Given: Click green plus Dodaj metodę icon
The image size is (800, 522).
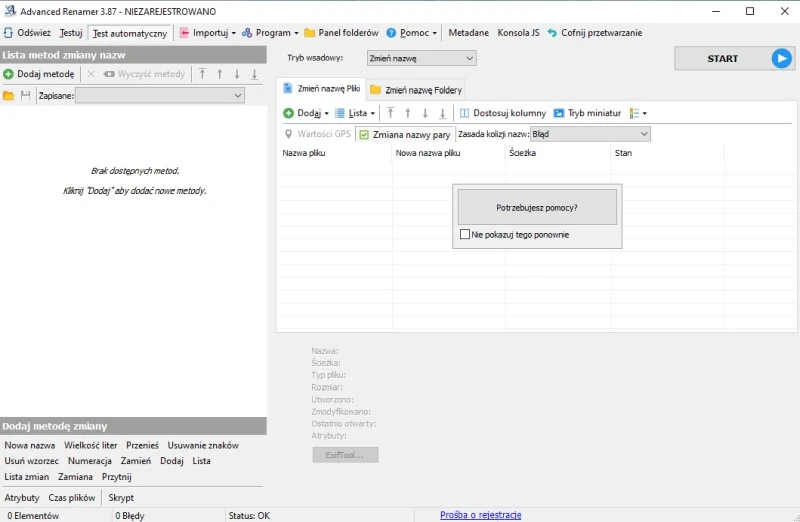Looking at the screenshot, I should click(x=8, y=74).
